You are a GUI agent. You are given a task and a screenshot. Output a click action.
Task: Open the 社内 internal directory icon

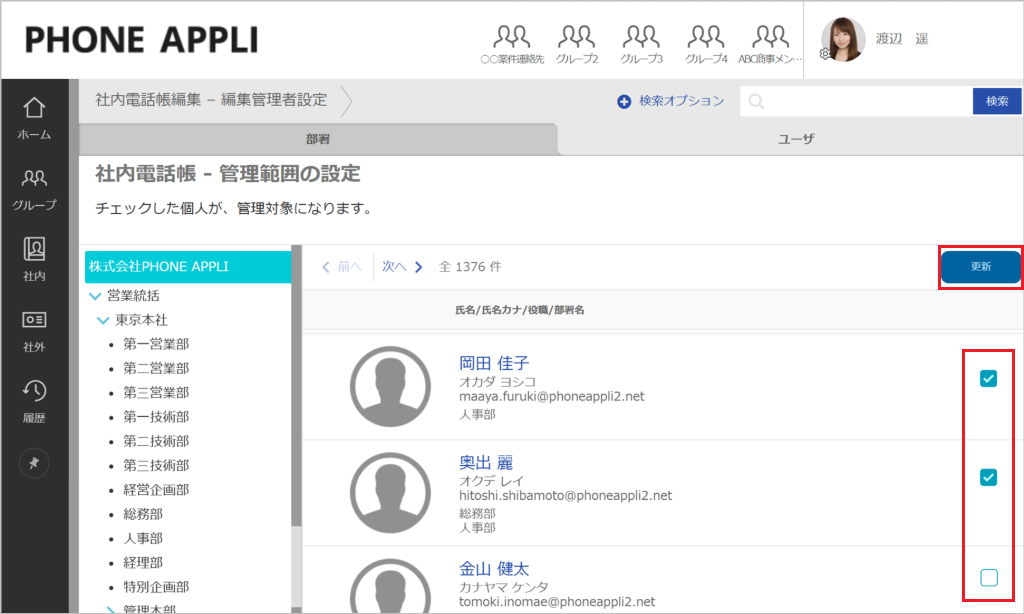34,259
